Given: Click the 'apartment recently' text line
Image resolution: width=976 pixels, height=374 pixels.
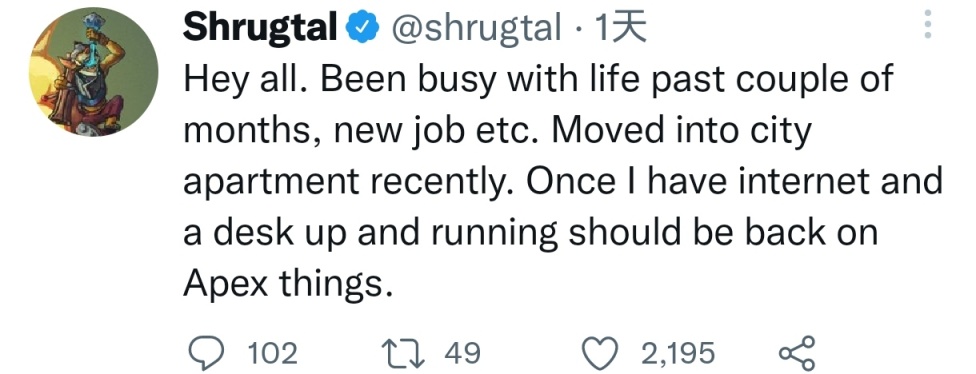Looking at the screenshot, I should point(563,183).
